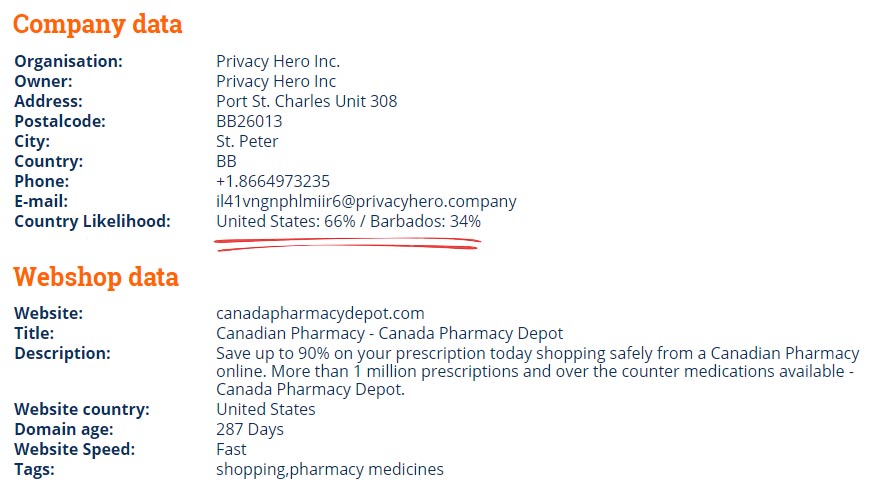Click the city value St. Peter

click(x=247, y=141)
